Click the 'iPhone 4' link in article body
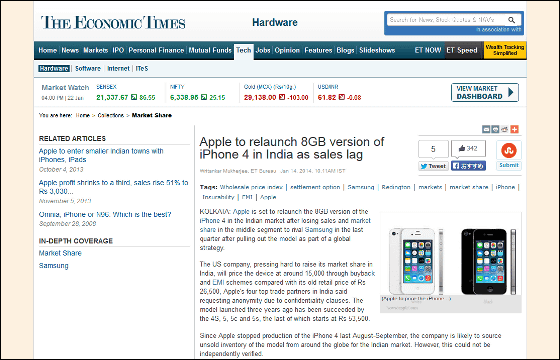The image size is (560, 360). point(212,221)
